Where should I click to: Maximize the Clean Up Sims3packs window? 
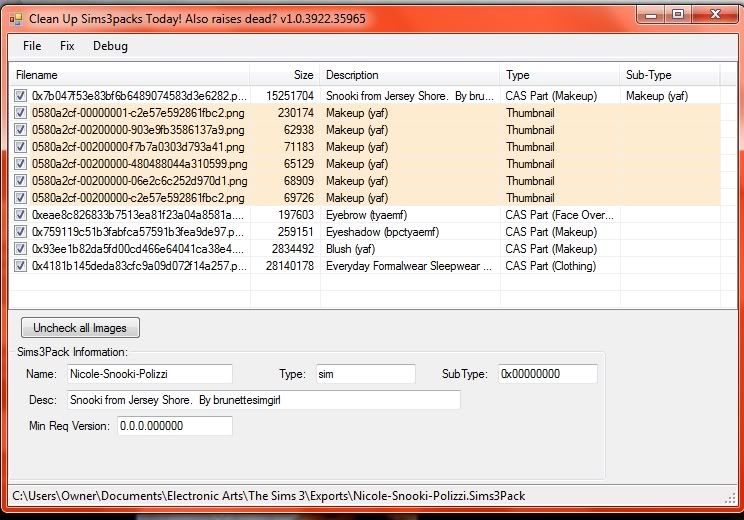coord(678,15)
